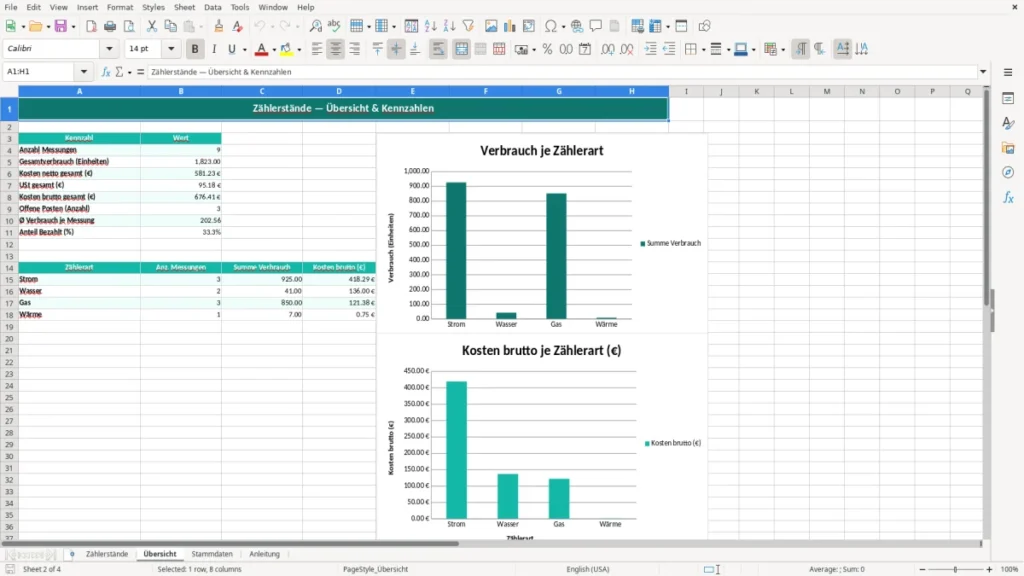Toggle Center Vertically alignment
Image resolution: width=1024 pixels, height=576 pixels.
pos(396,49)
